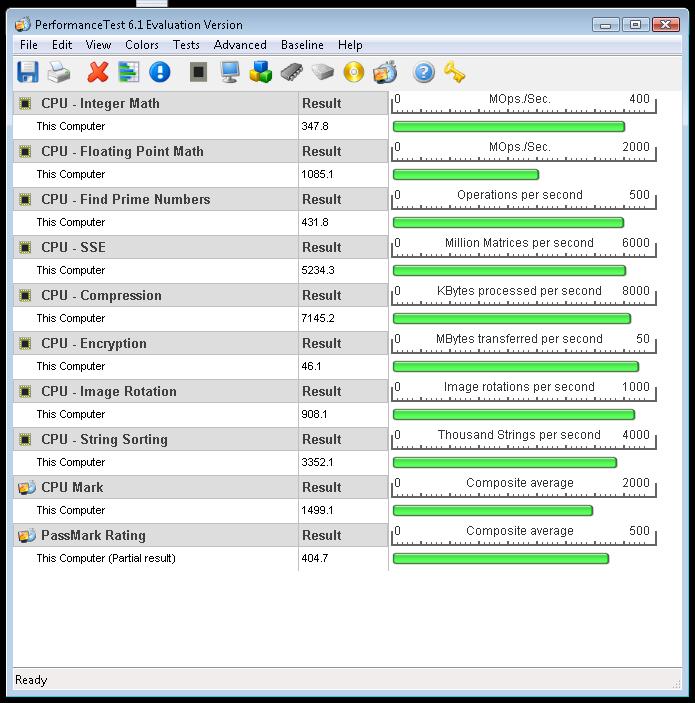Run the CD test gold disc icon

tap(354, 72)
